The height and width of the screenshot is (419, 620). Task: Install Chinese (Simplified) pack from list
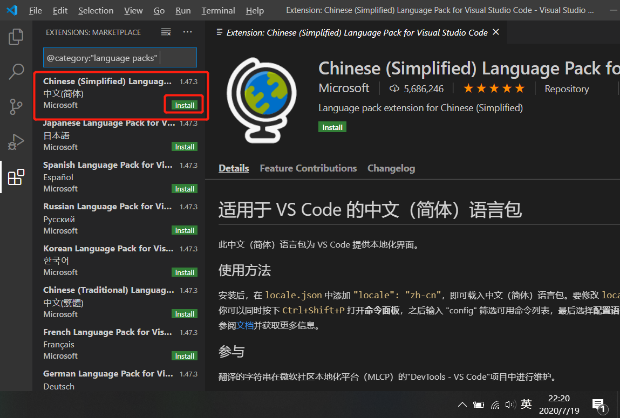coord(185,105)
